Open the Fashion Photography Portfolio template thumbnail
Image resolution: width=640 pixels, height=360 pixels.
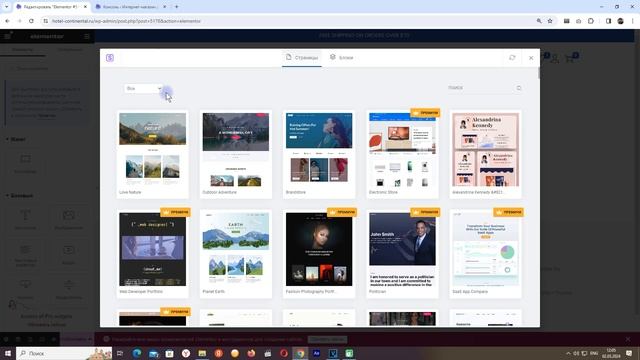[x=319, y=249]
